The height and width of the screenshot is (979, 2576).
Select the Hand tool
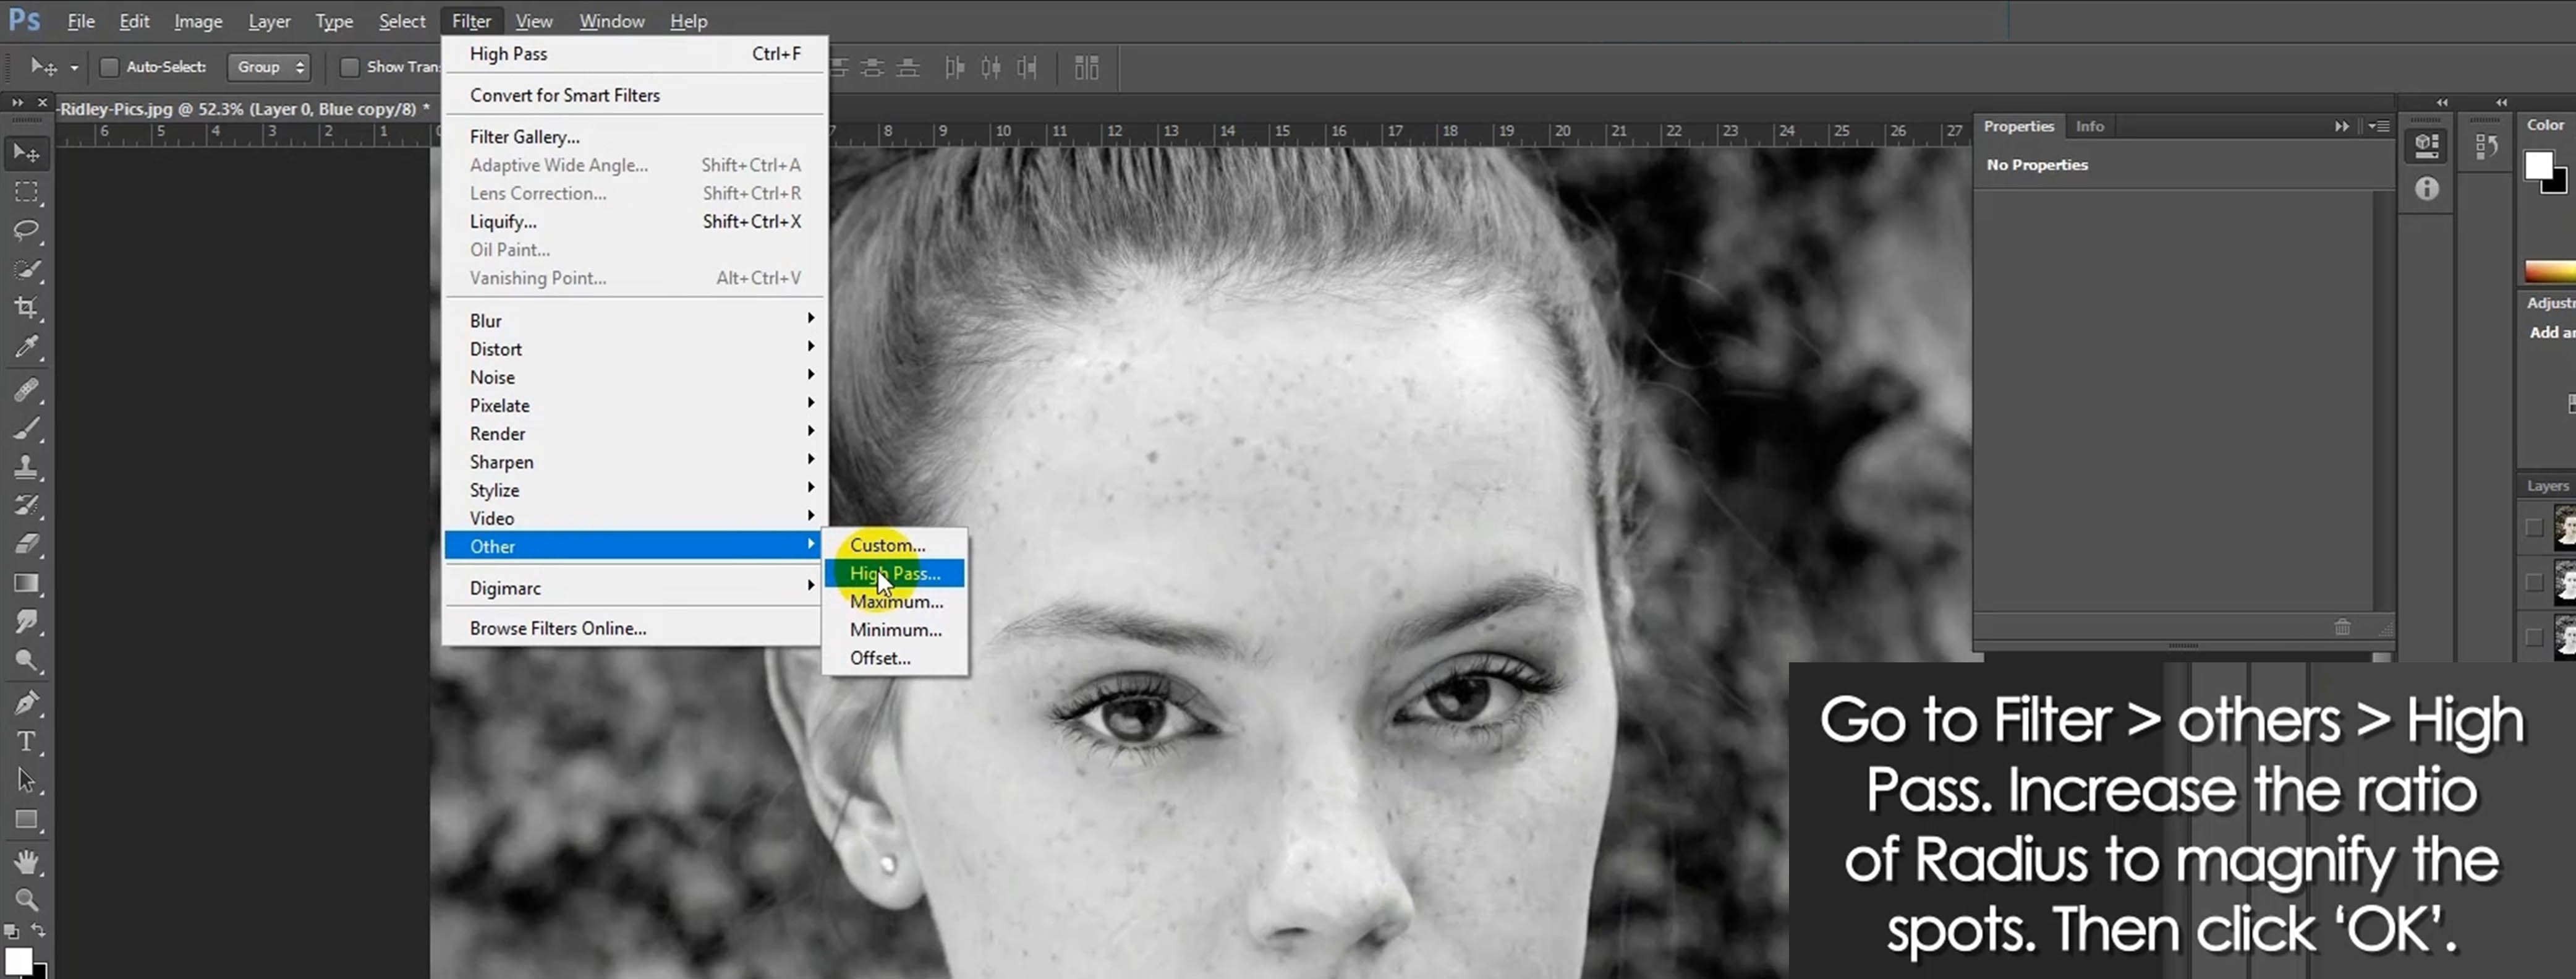(26, 862)
